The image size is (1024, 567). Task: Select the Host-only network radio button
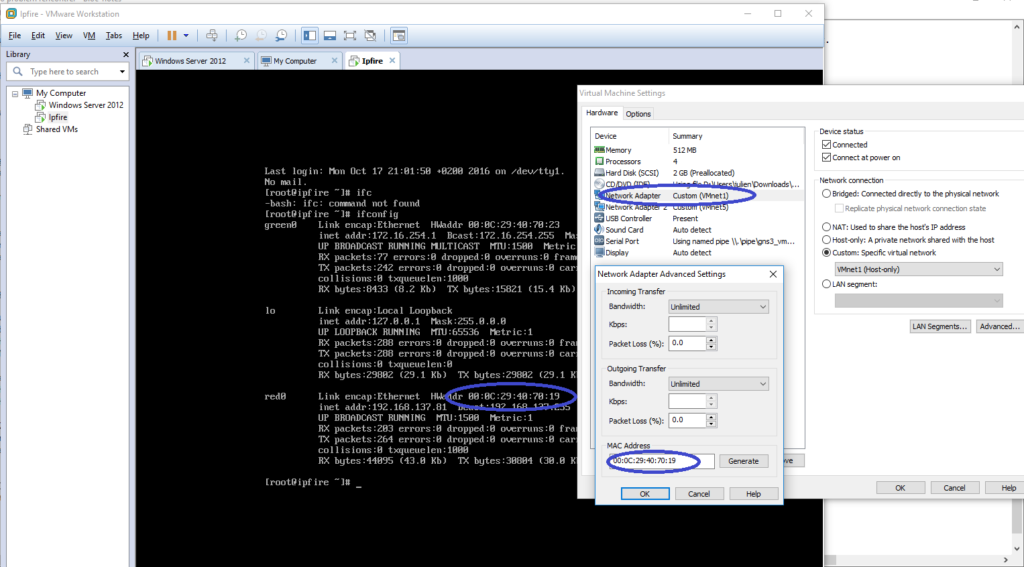click(x=827, y=240)
